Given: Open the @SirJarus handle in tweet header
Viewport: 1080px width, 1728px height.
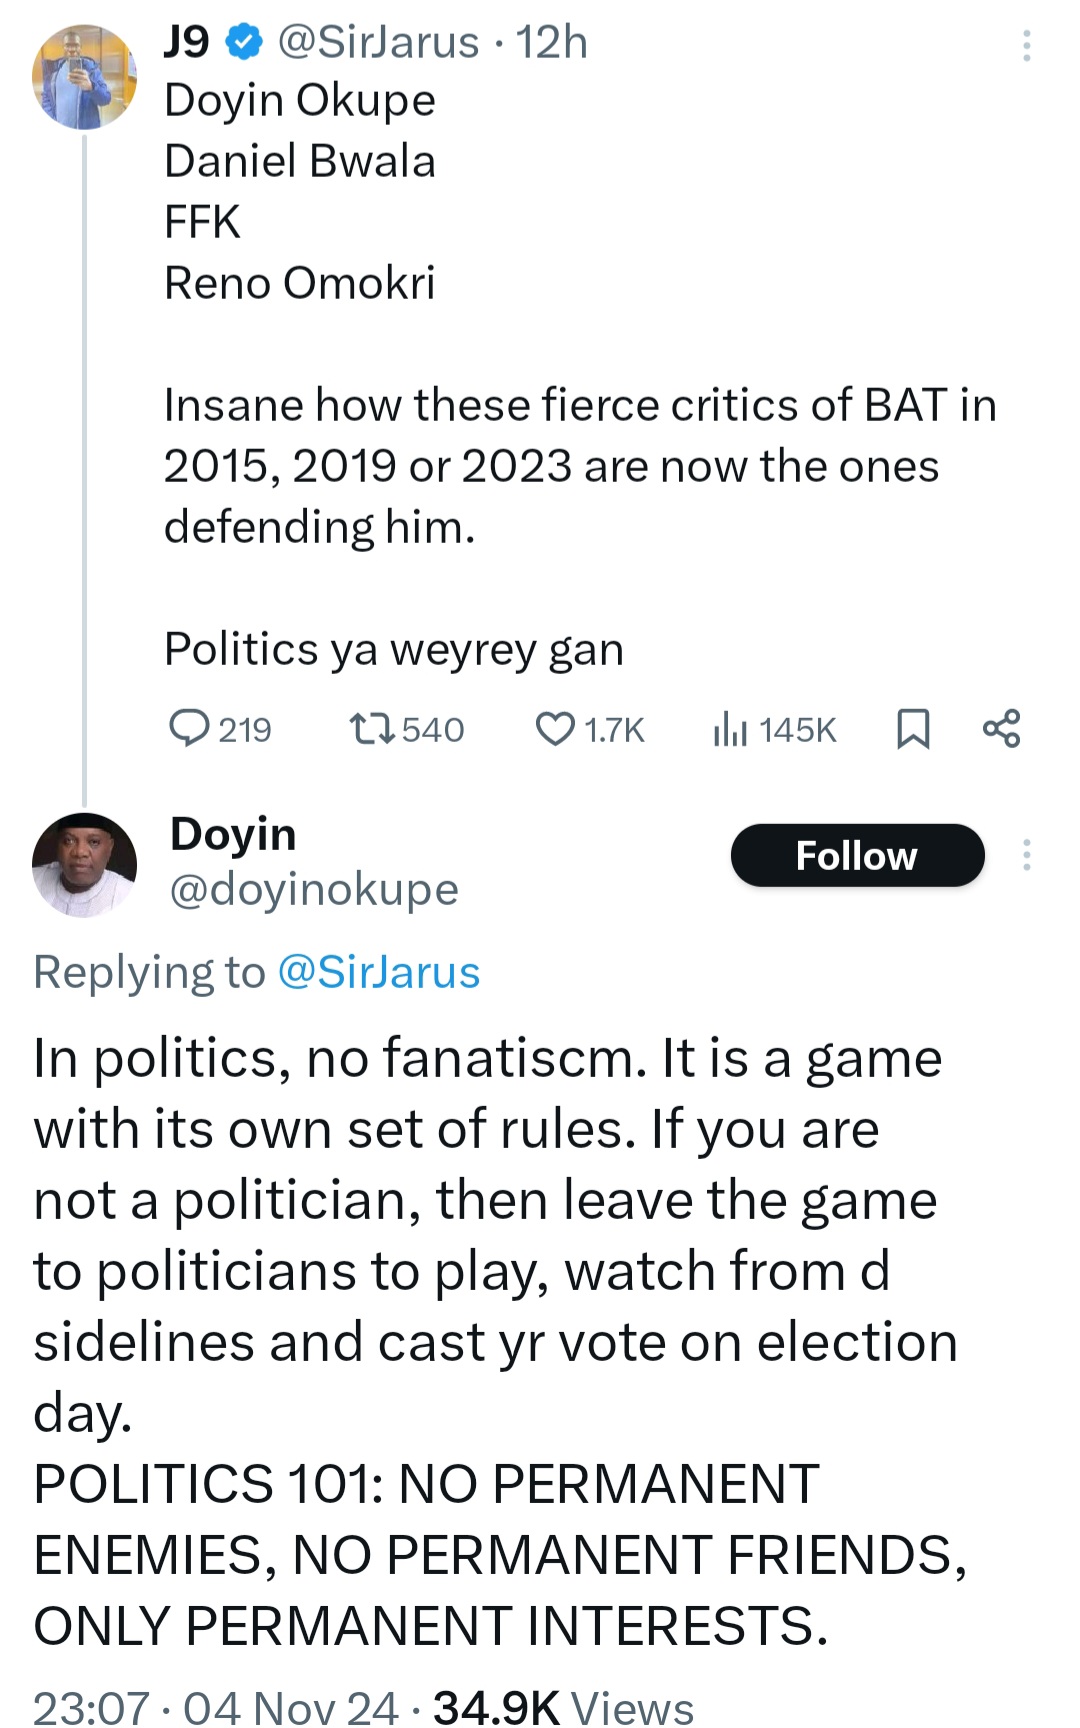Looking at the screenshot, I should click(x=377, y=43).
